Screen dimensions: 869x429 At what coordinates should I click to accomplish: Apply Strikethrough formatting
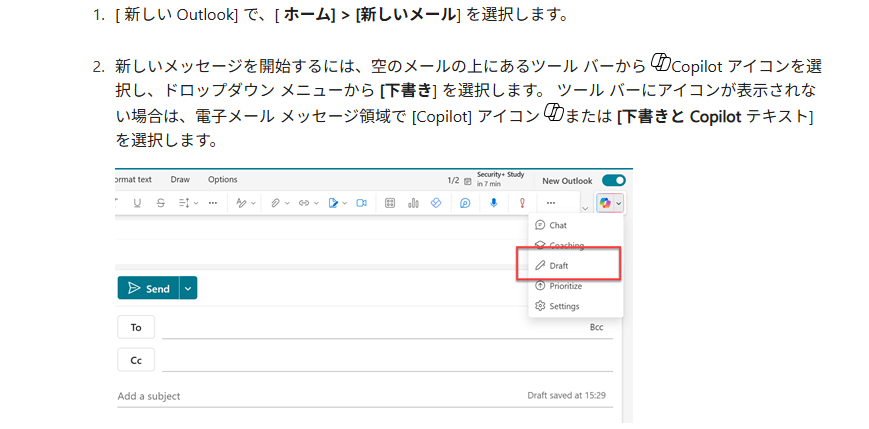click(161, 203)
